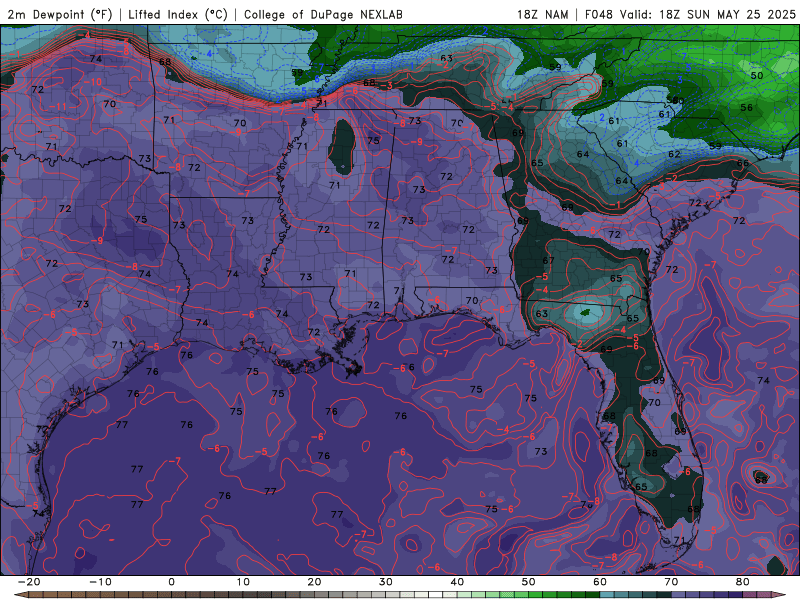800x600 pixels.
Task: Click the 0 label on the color scale
Action: pos(171,582)
